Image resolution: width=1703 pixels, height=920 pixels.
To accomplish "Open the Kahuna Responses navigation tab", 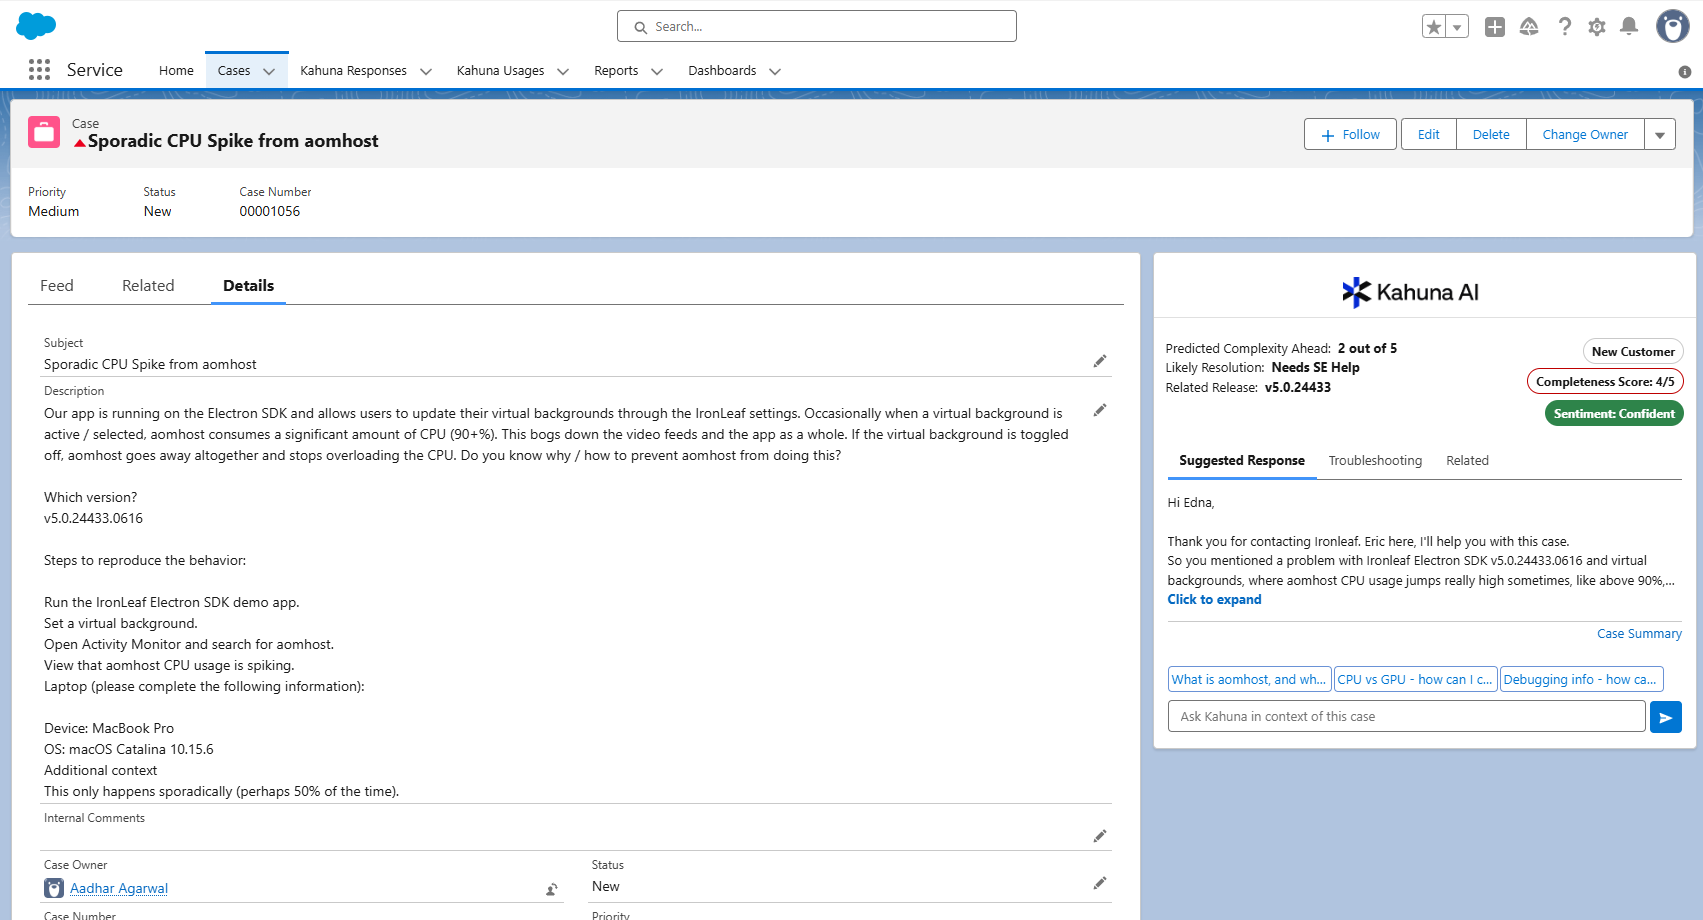I will (x=353, y=70).
